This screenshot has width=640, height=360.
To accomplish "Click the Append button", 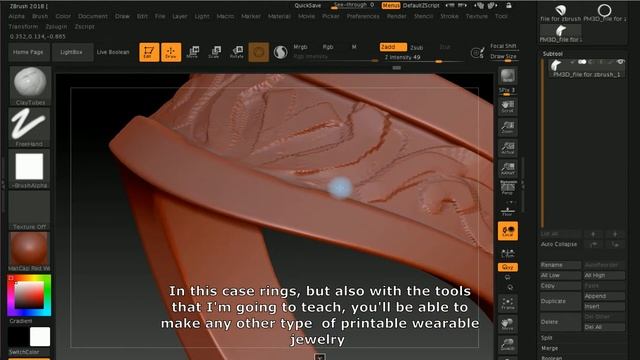I will [604, 296].
